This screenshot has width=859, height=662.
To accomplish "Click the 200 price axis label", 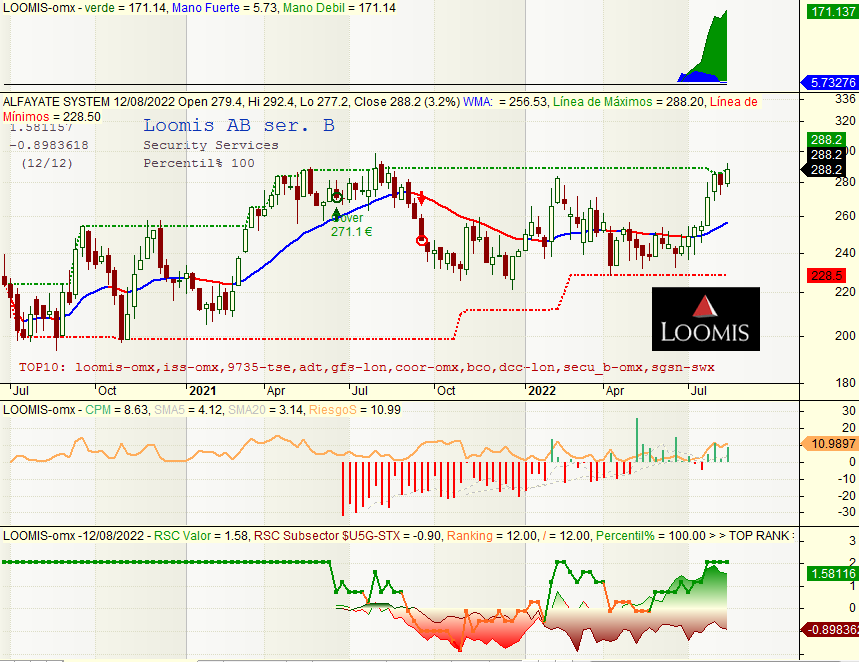I will click(845, 336).
